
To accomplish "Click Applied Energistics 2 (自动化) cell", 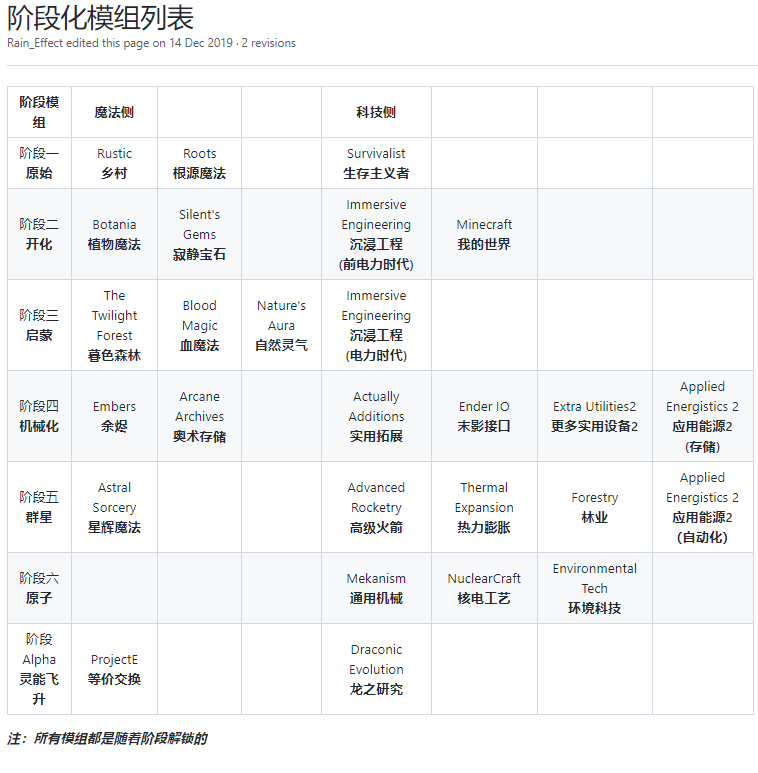I will coord(702,507).
